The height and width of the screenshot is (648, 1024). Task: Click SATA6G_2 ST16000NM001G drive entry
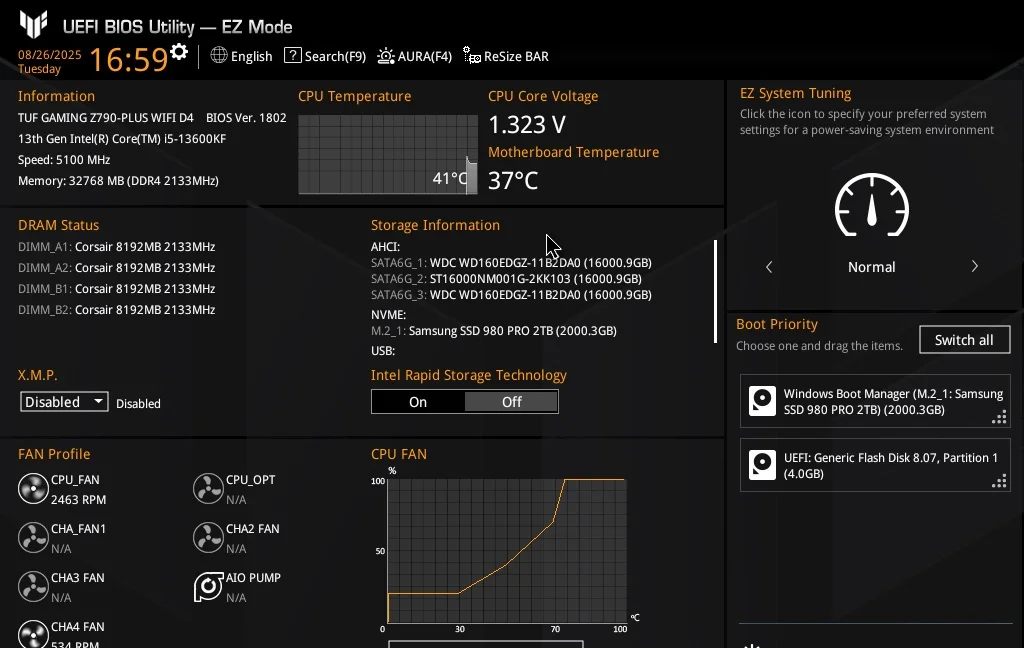click(506, 279)
